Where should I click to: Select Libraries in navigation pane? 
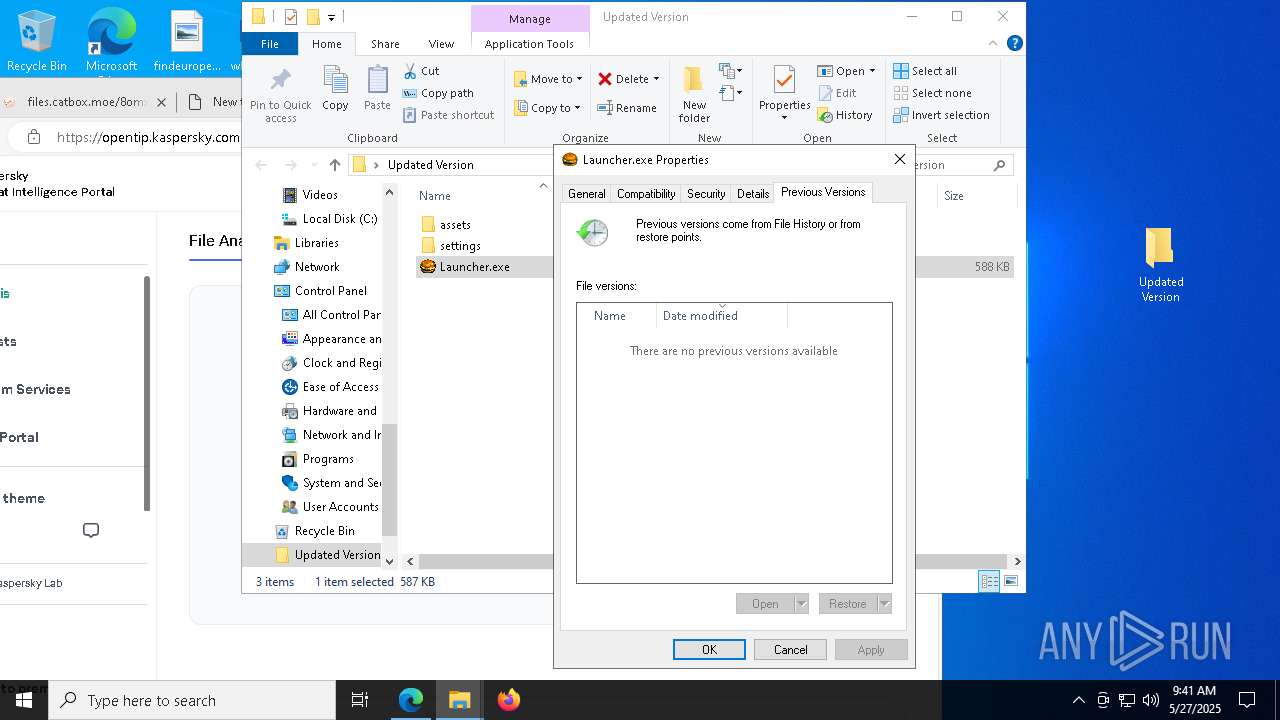pos(316,243)
